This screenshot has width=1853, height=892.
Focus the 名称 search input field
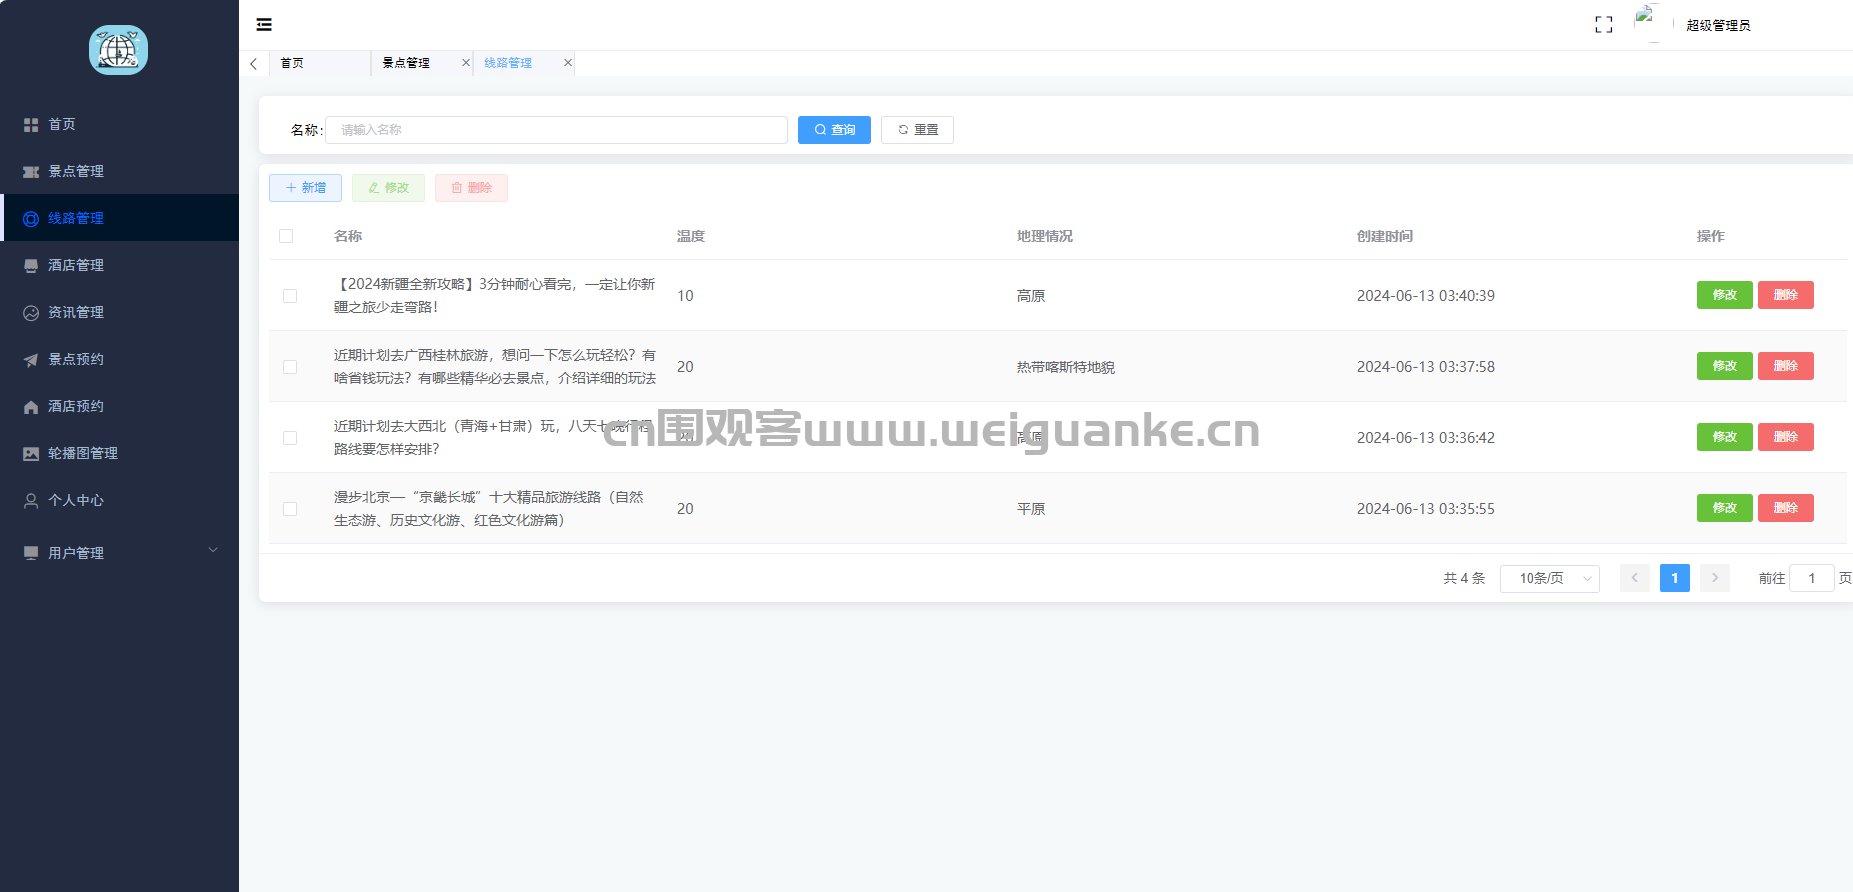click(556, 130)
